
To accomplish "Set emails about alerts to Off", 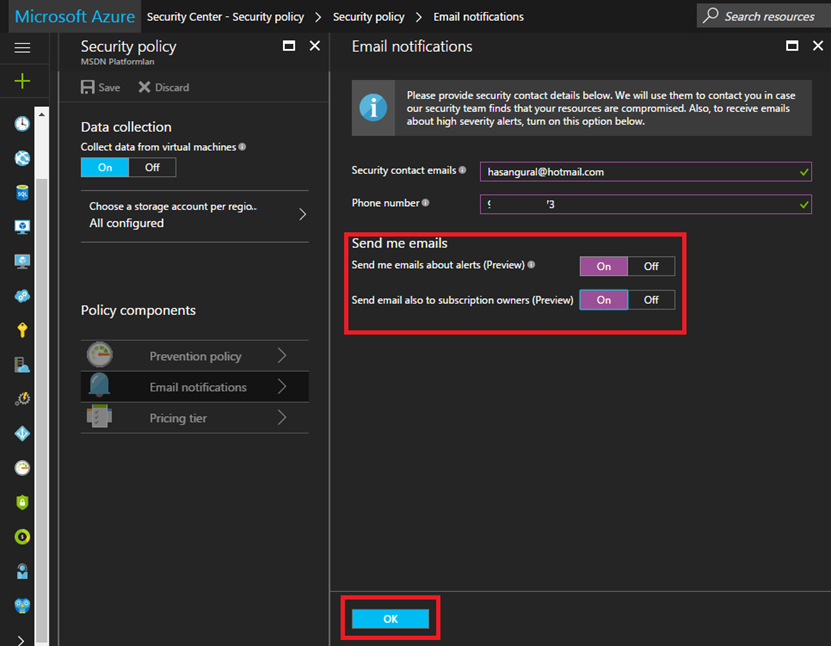I will coord(651,266).
